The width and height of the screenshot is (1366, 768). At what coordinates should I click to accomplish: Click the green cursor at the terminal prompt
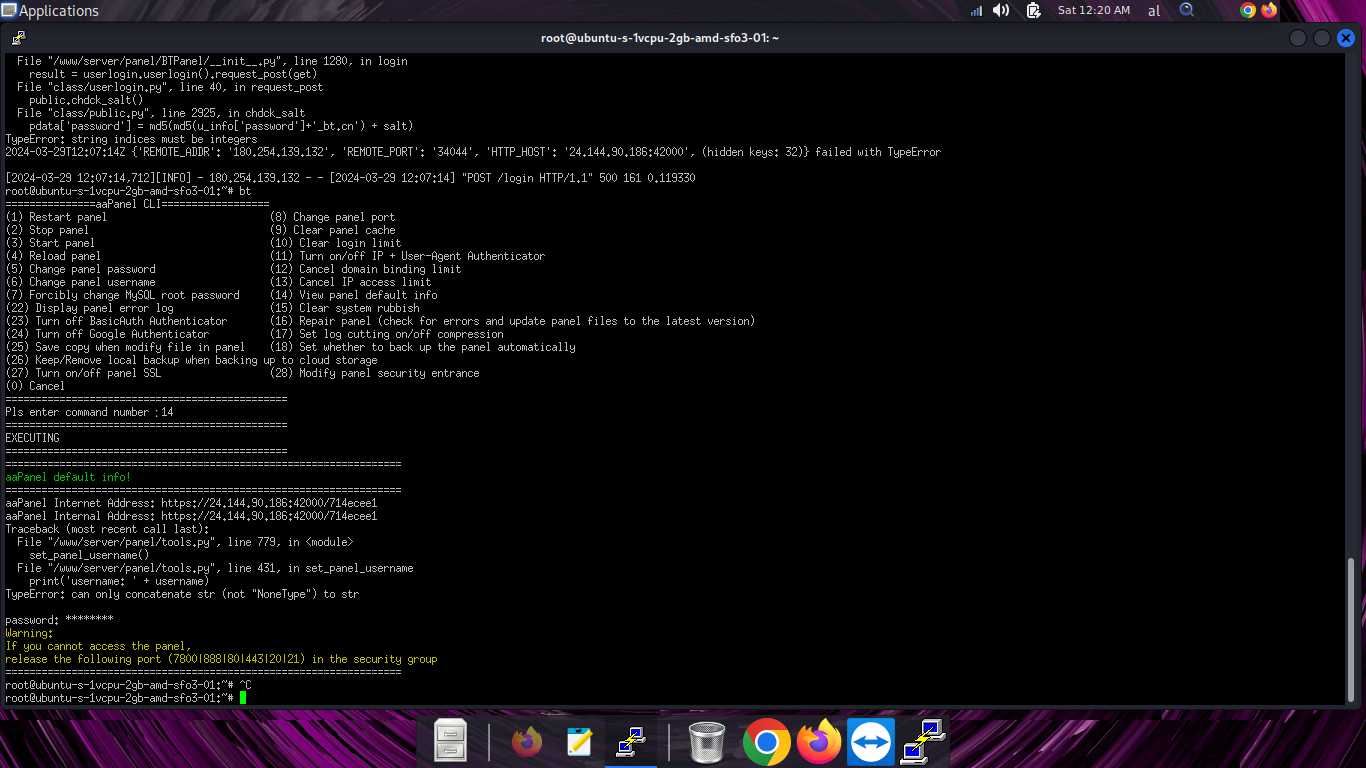pos(243,698)
